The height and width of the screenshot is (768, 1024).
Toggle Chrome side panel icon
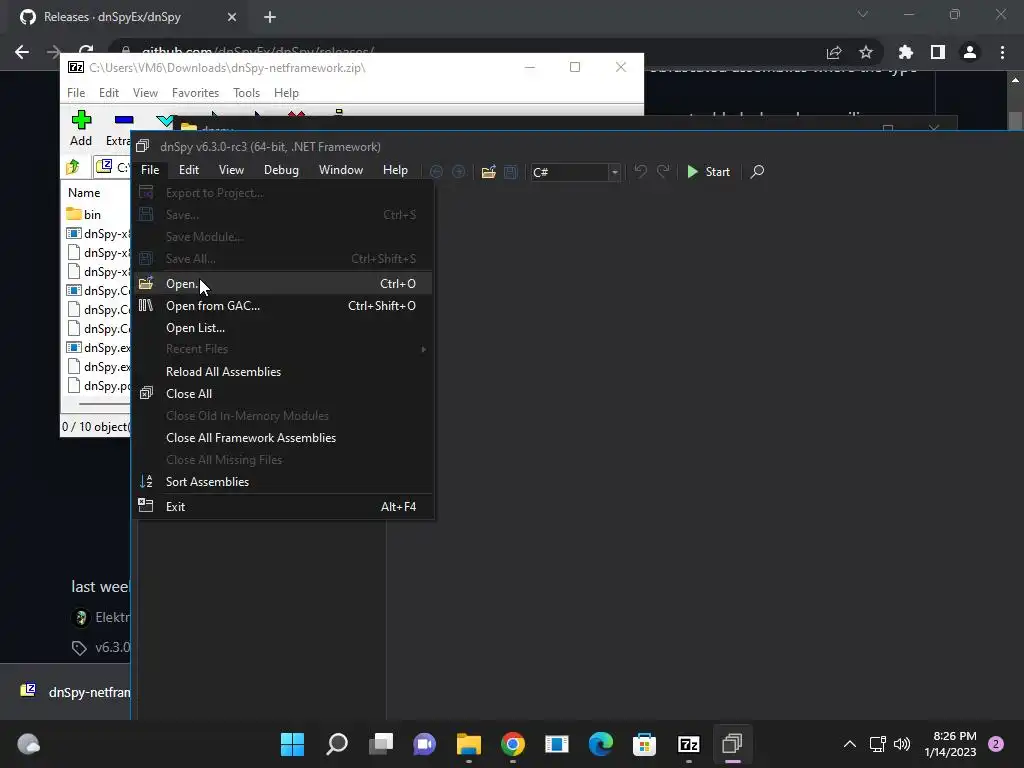938,52
